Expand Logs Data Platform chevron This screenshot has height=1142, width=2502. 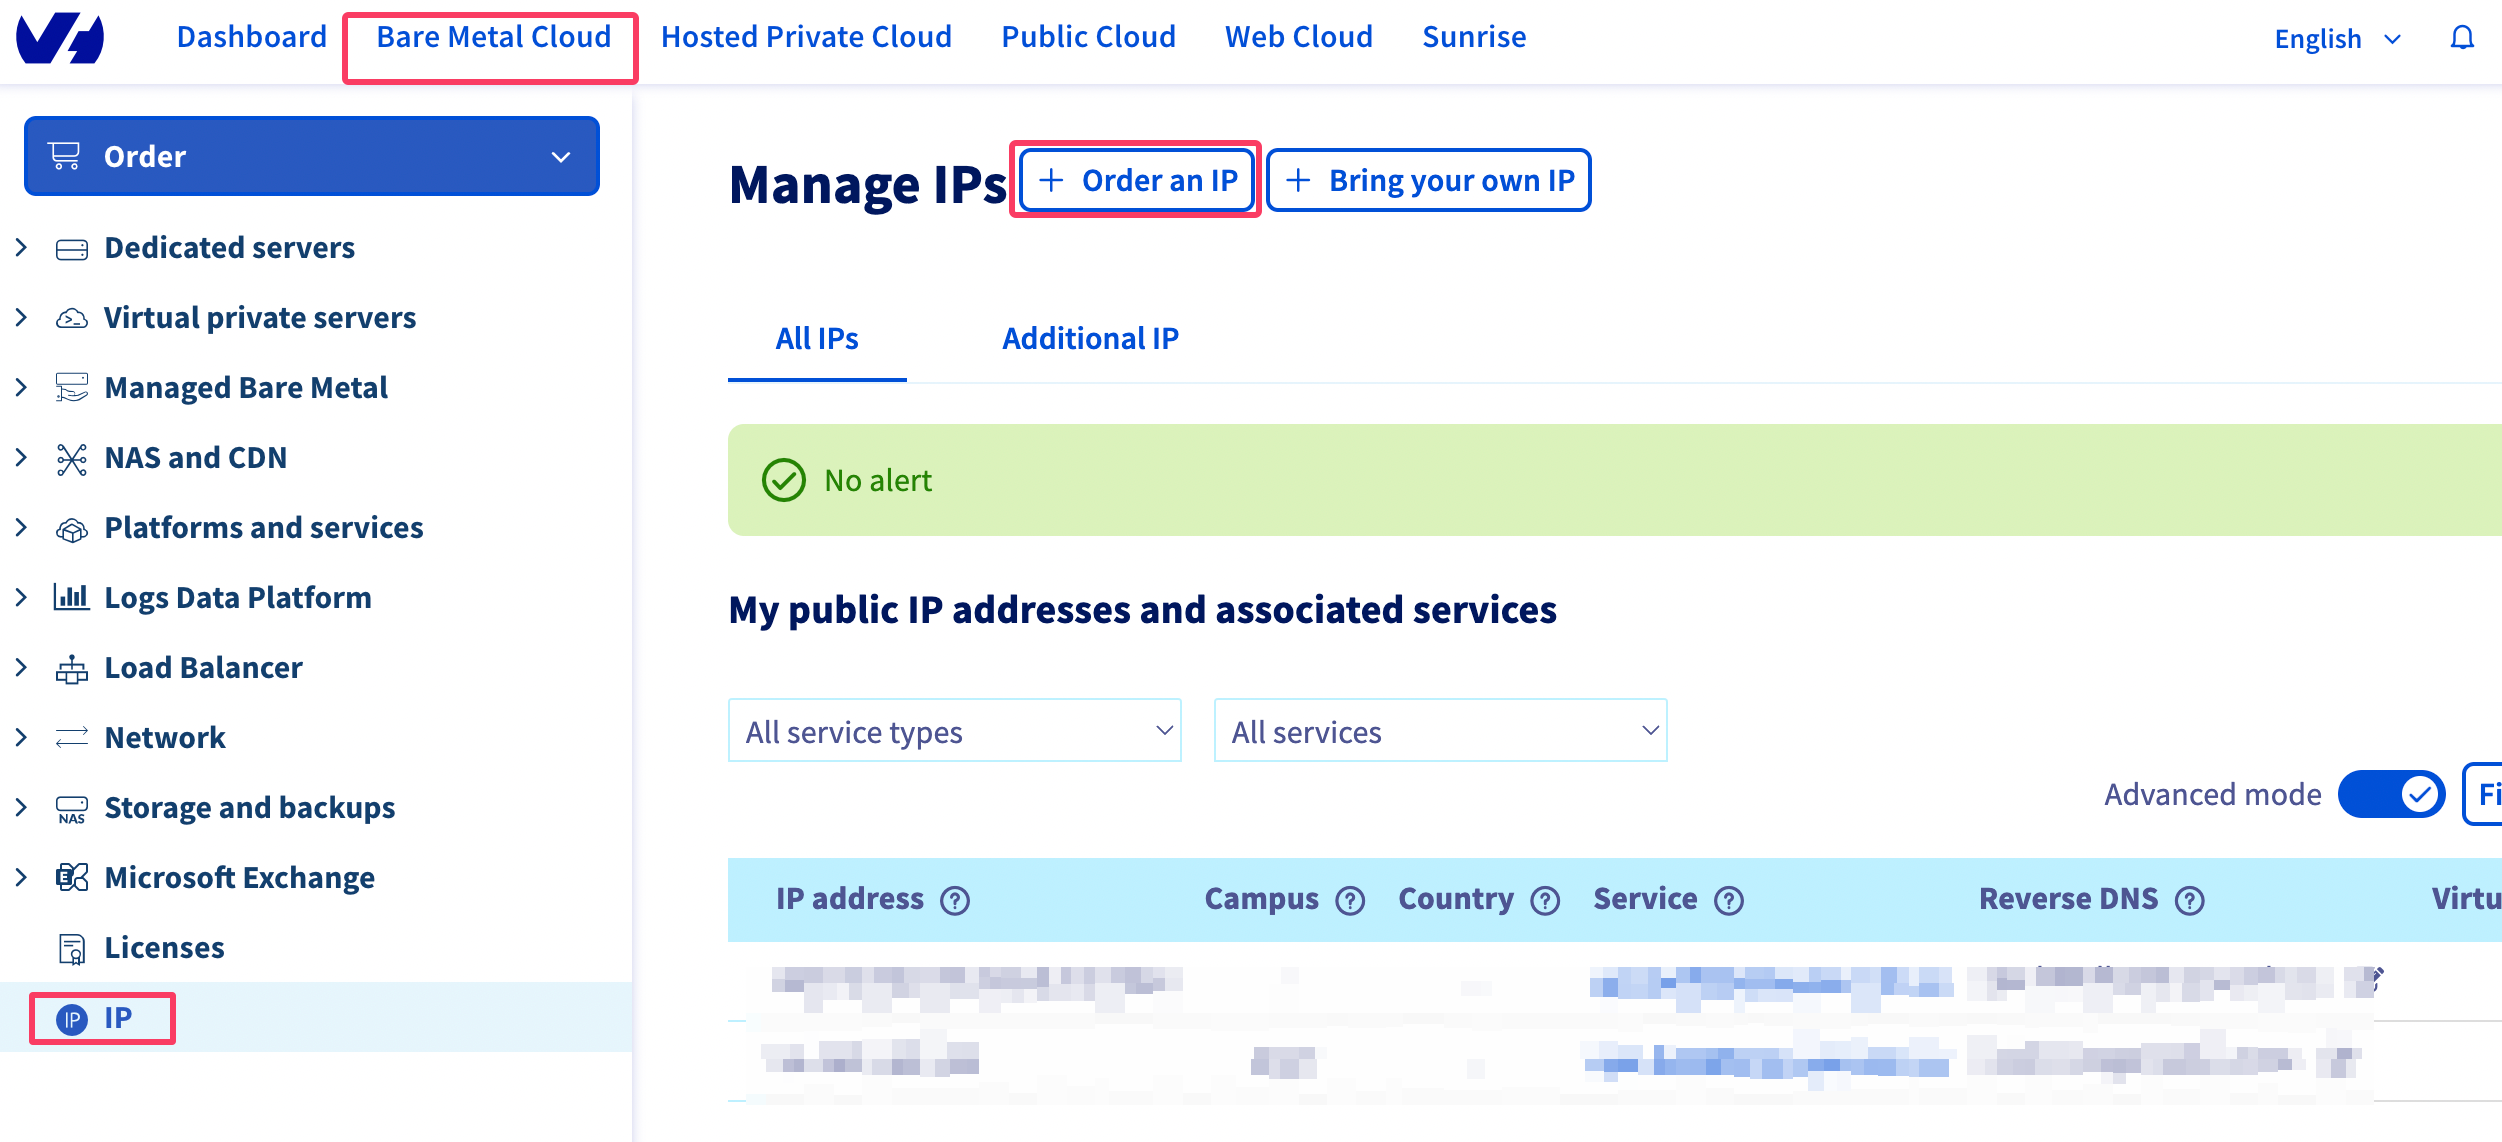click(21, 597)
